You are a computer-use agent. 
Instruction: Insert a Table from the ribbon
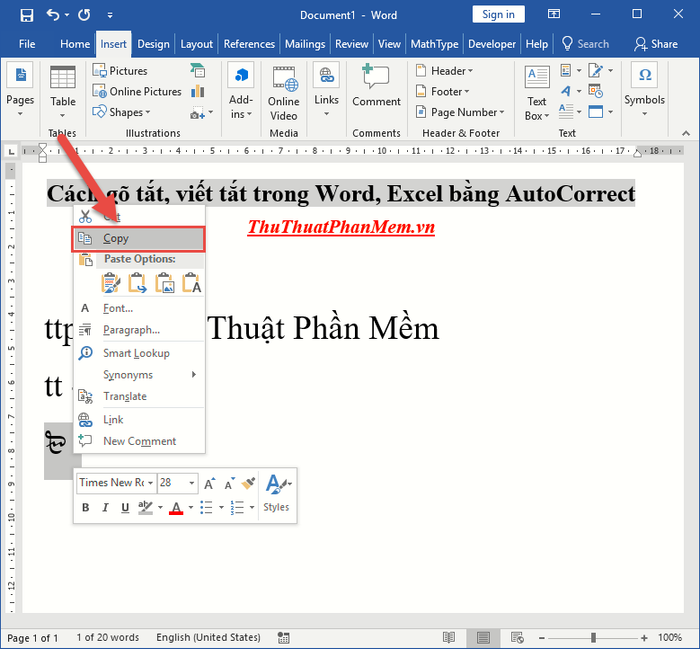(62, 92)
